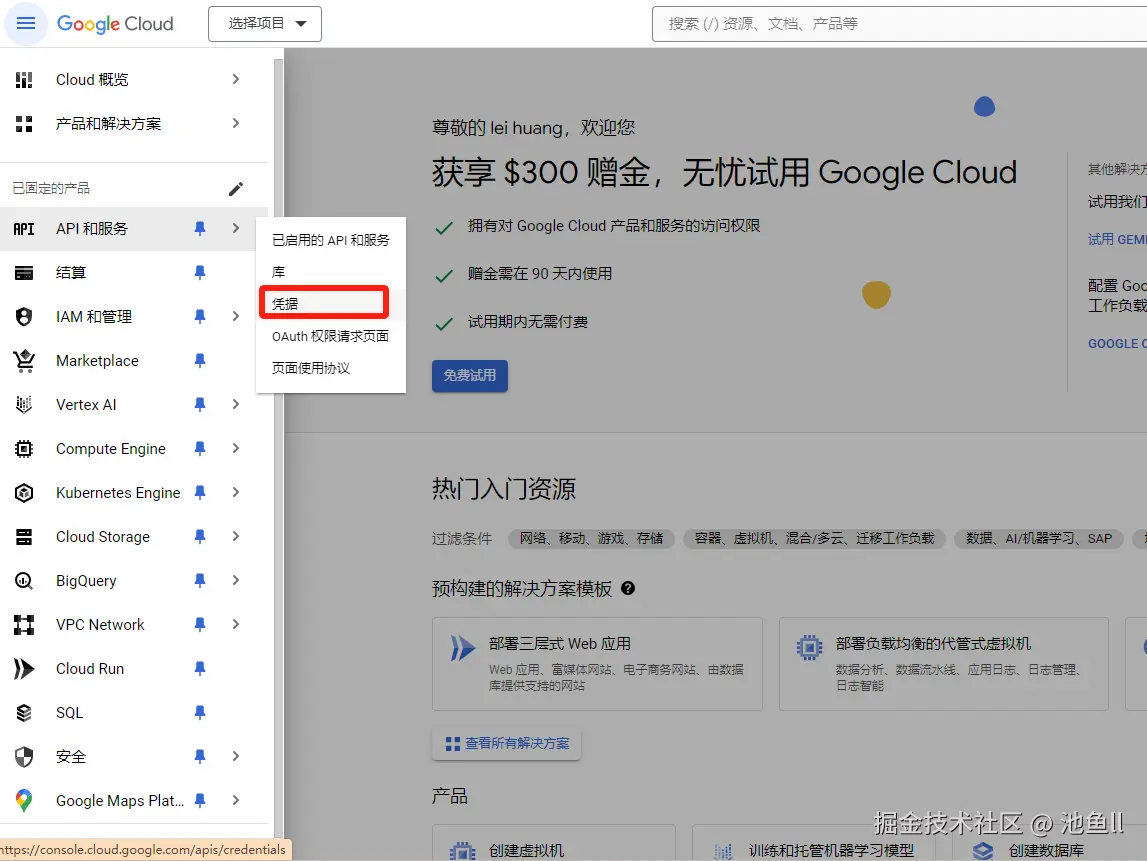This screenshot has width=1147, height=861.
Task: Click the Cloud Storage icon
Action: pyautogui.click(x=24, y=537)
